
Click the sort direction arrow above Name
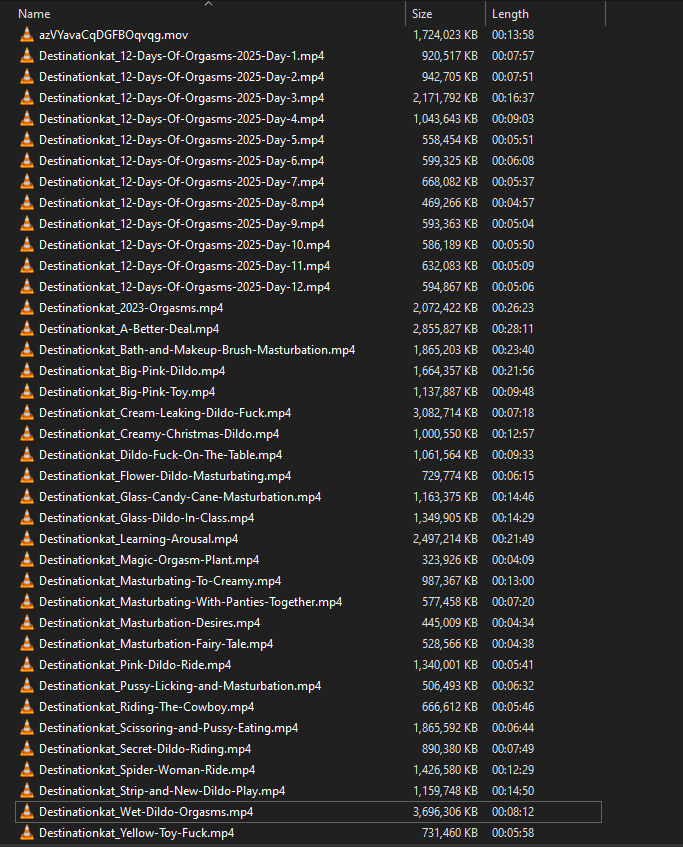pyautogui.click(x=209, y=4)
